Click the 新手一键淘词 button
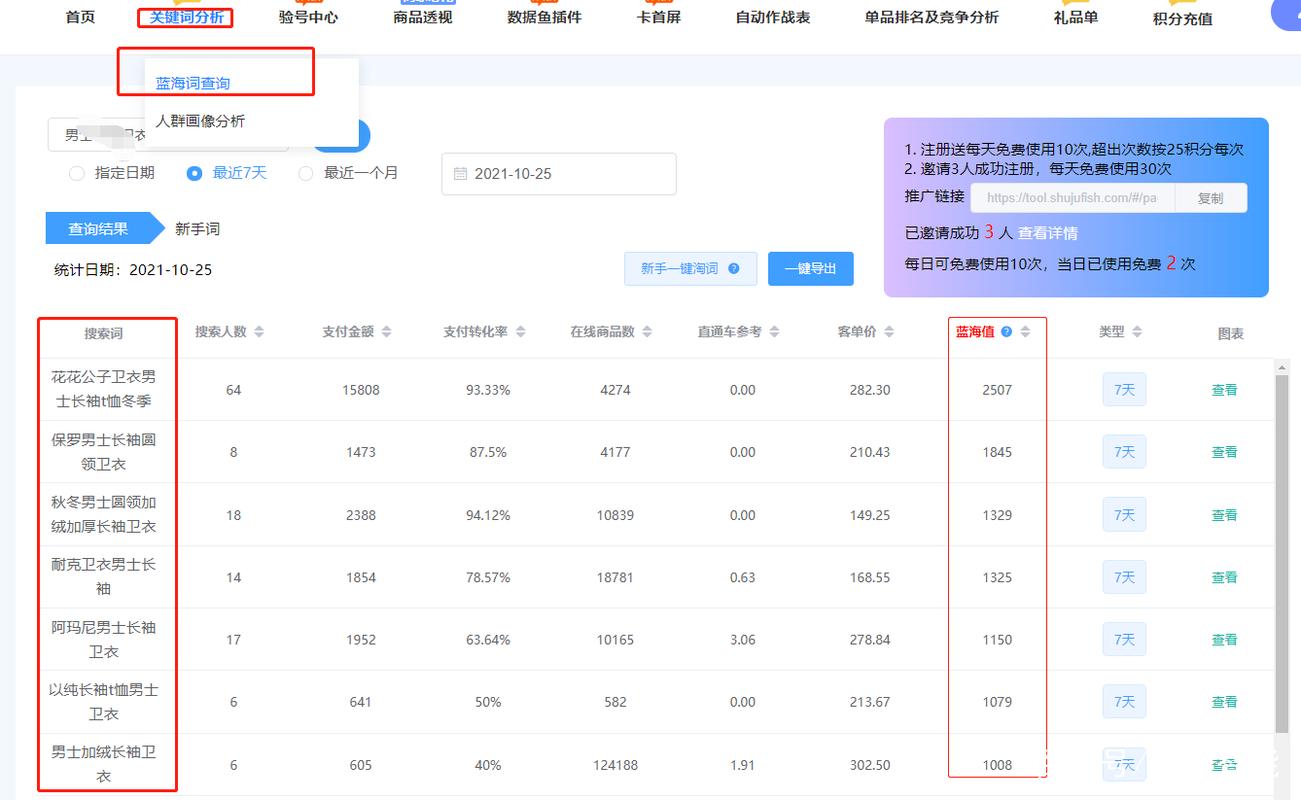Image resolution: width=1301 pixels, height=800 pixels. click(x=690, y=269)
